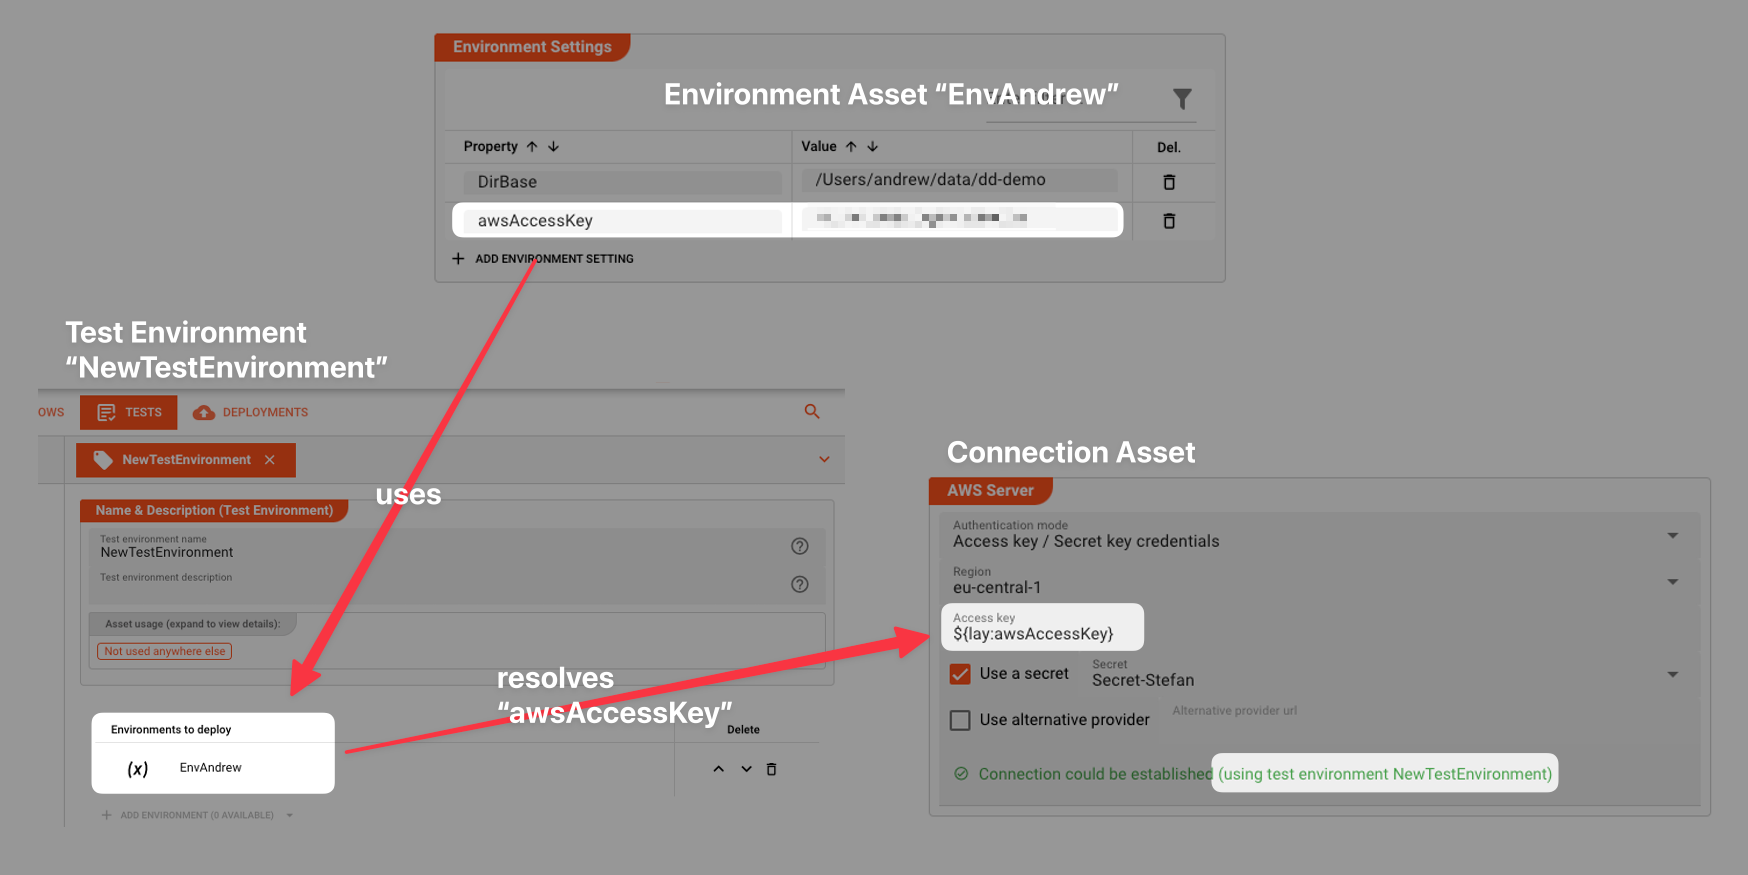Switch to the Deployments tab
Screen dimensions: 1748x875
251,412
